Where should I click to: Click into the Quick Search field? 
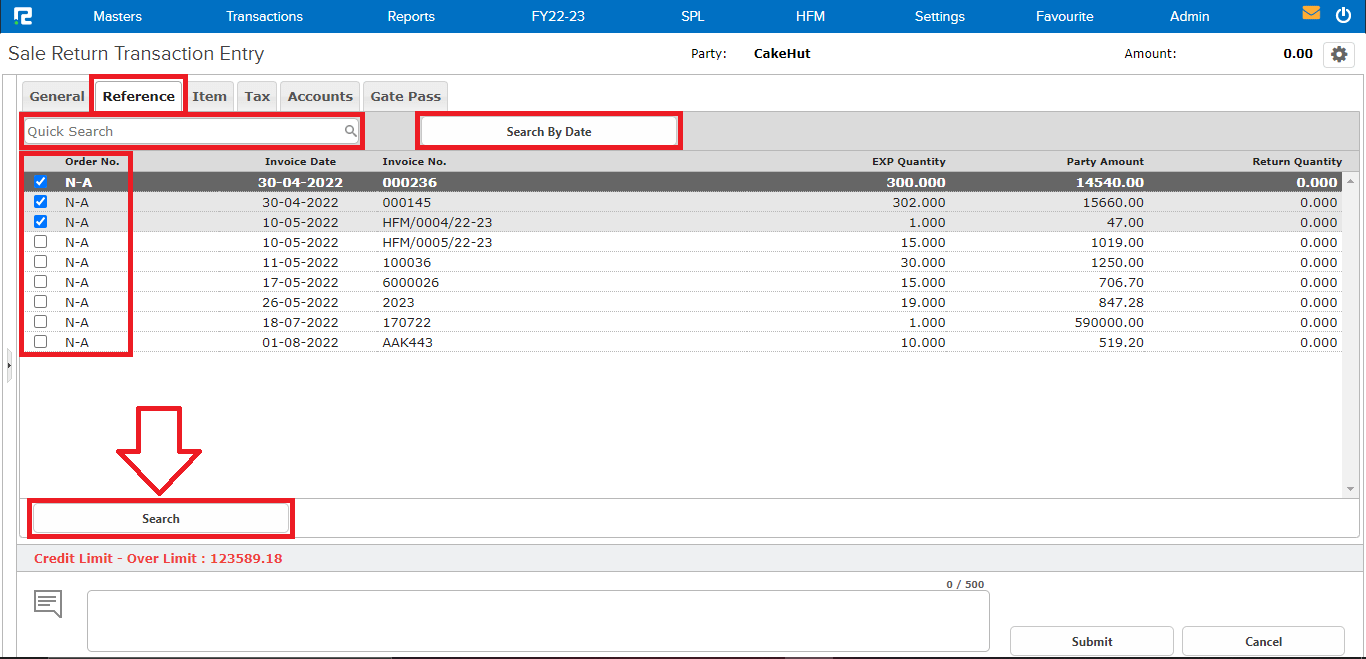(180, 131)
